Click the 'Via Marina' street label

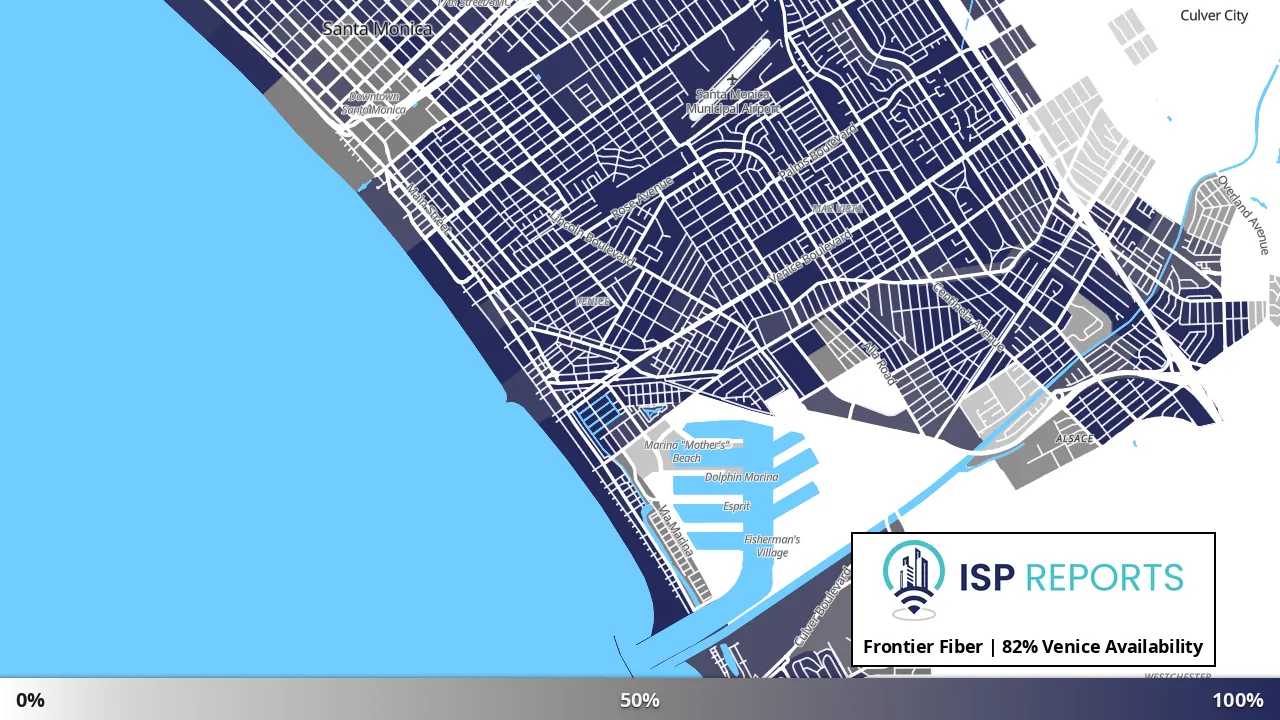click(x=675, y=530)
